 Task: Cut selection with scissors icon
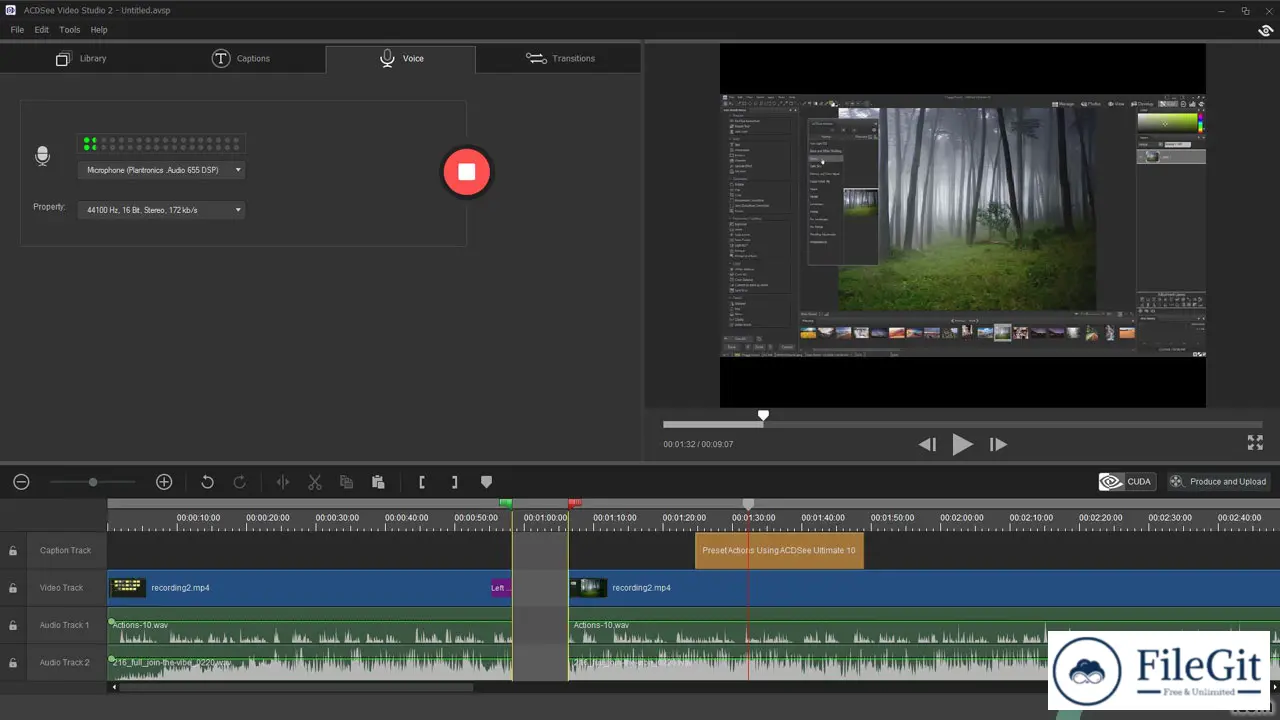click(x=315, y=482)
